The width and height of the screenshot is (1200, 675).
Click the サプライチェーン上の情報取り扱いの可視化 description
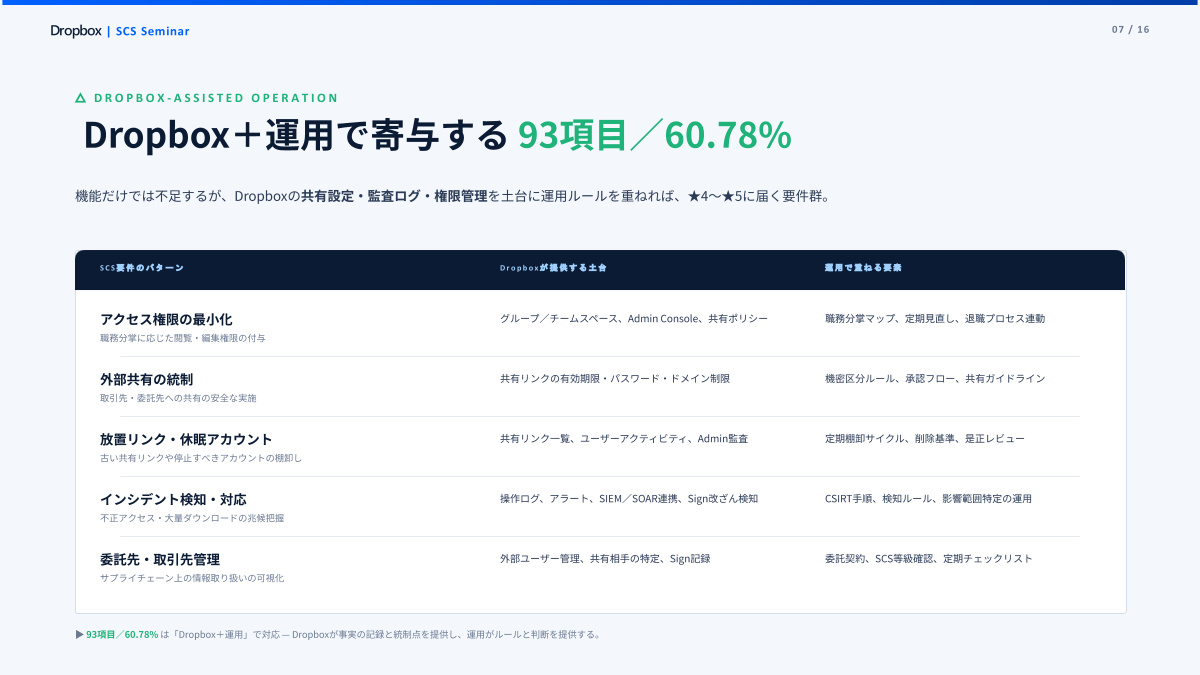(192, 578)
